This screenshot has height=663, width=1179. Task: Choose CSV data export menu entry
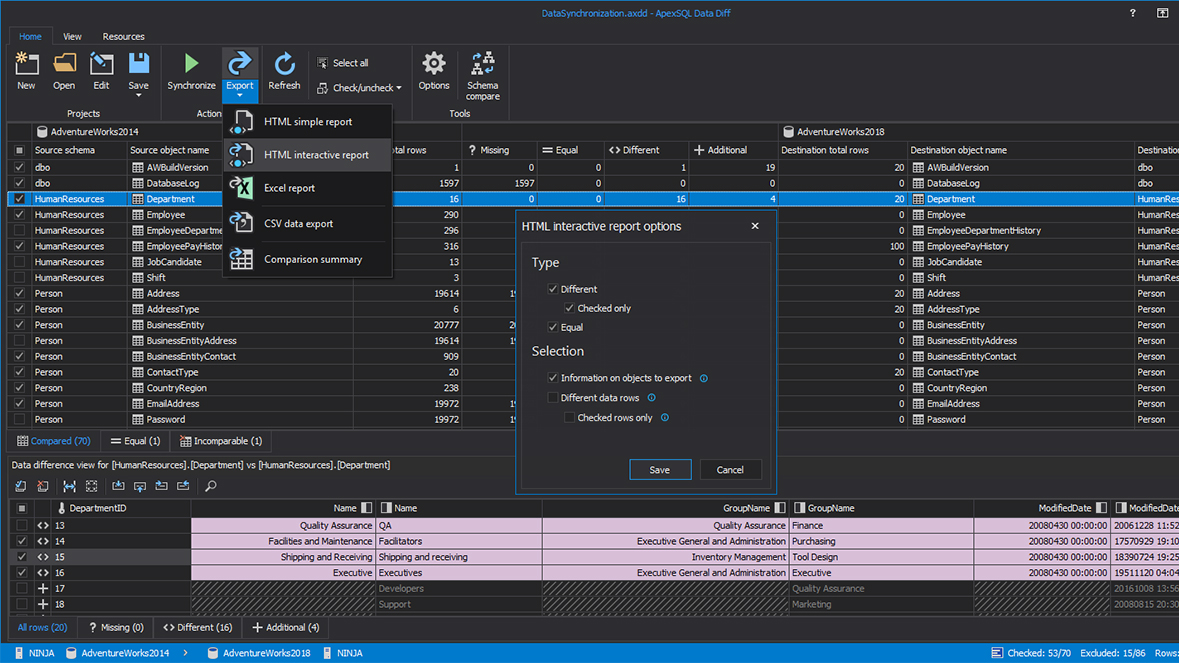click(308, 223)
